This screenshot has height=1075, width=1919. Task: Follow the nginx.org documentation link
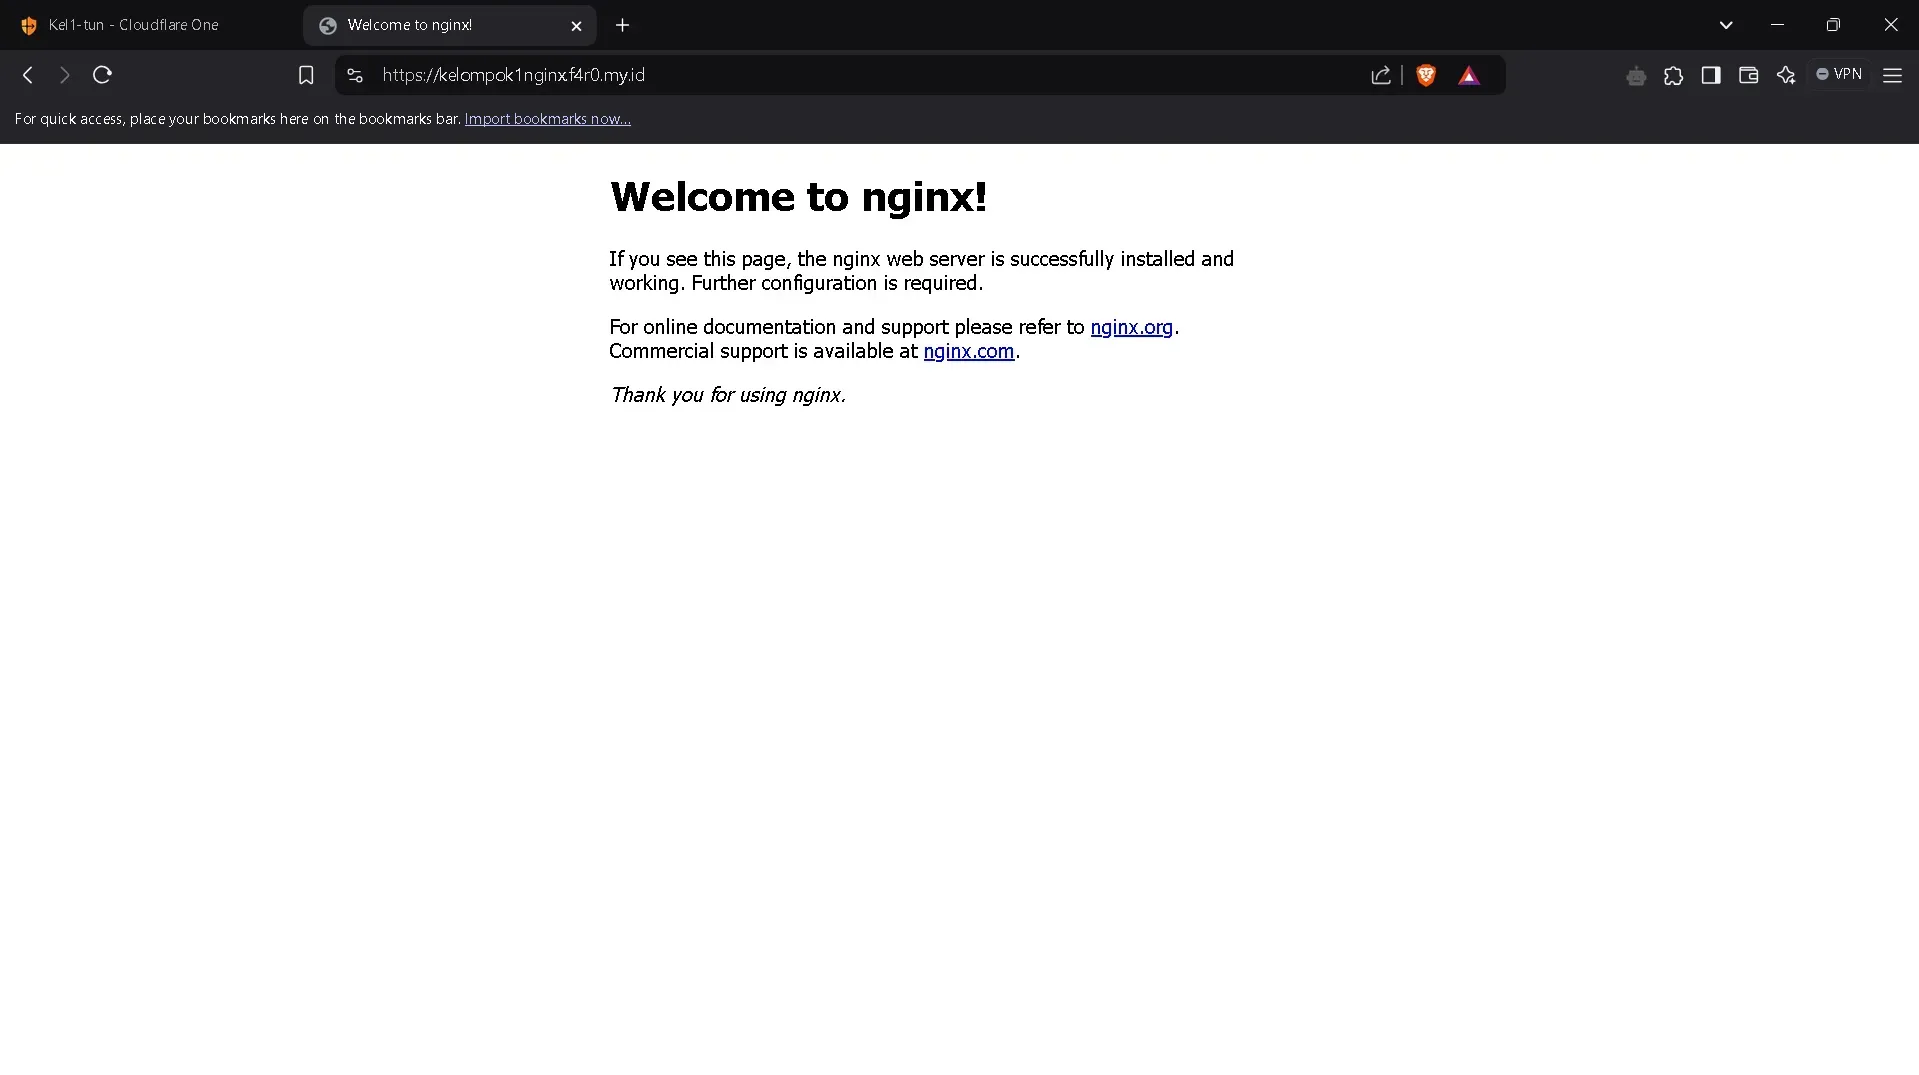point(1132,327)
